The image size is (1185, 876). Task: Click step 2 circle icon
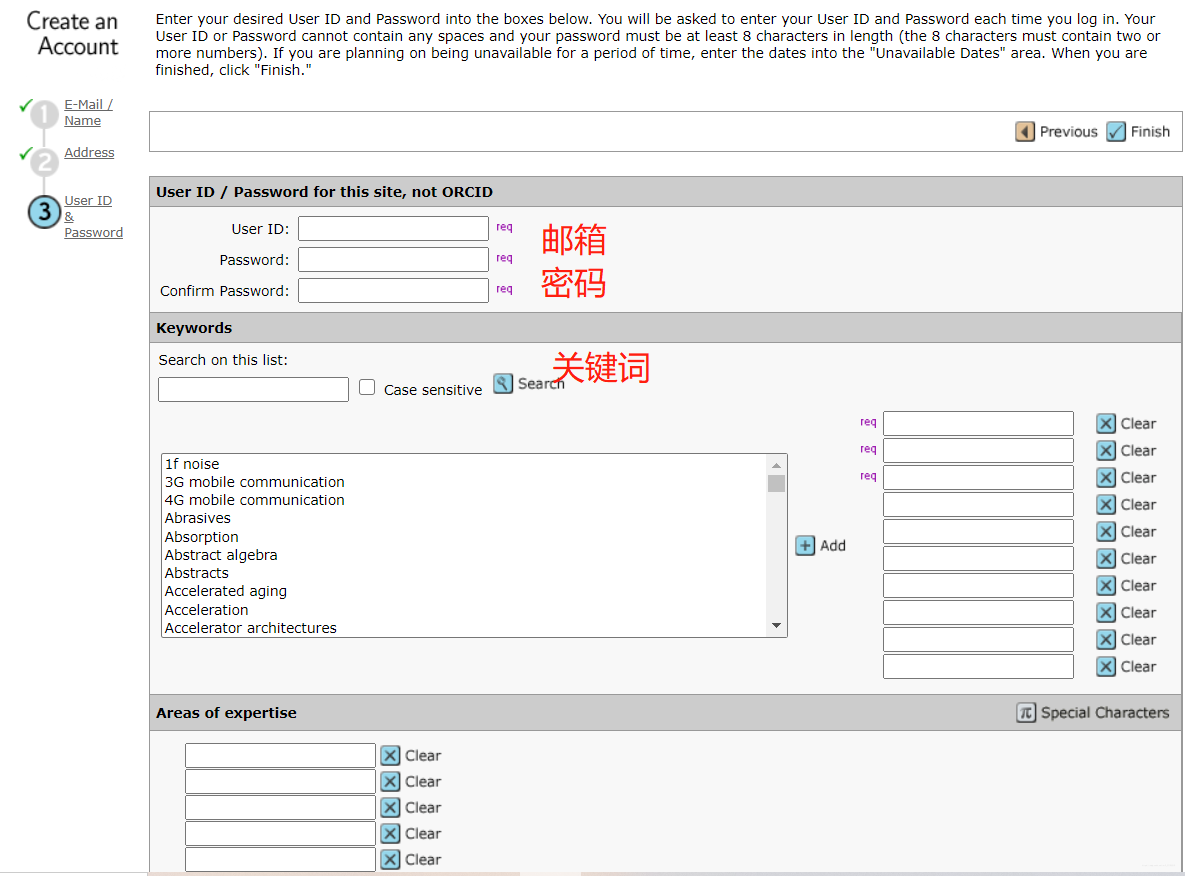tap(45, 162)
